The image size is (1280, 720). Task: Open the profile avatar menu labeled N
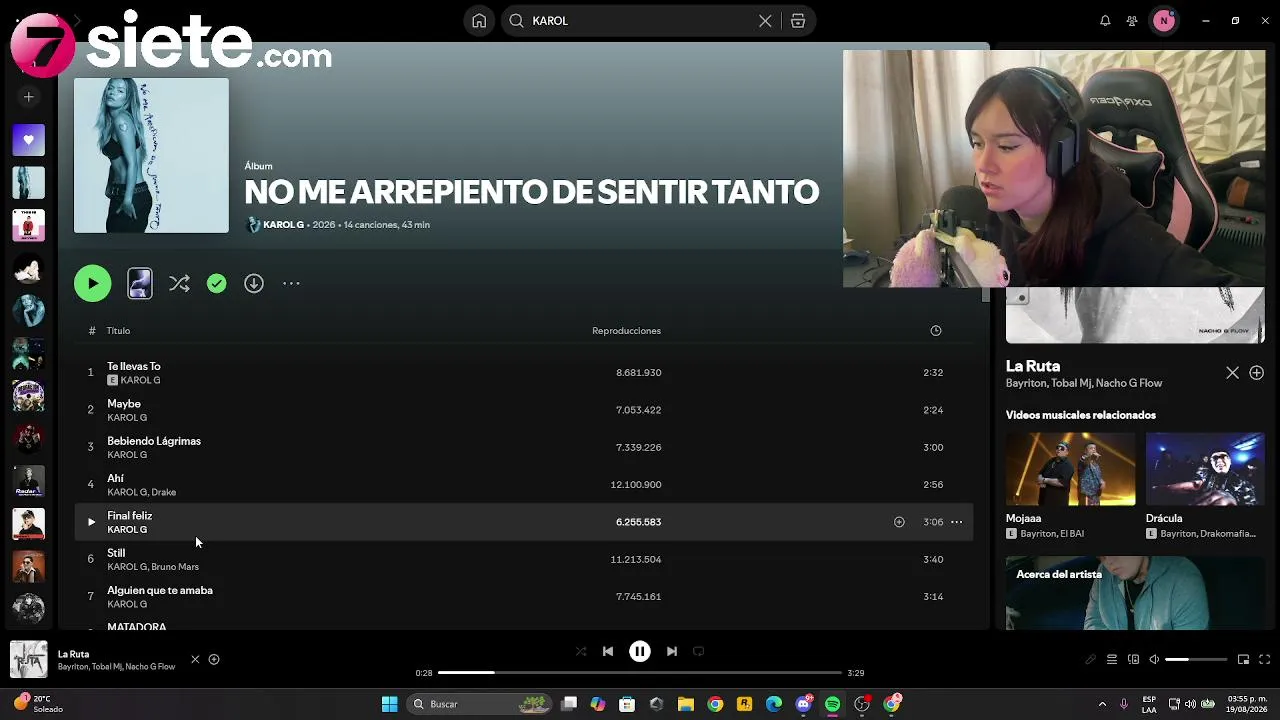click(1164, 21)
